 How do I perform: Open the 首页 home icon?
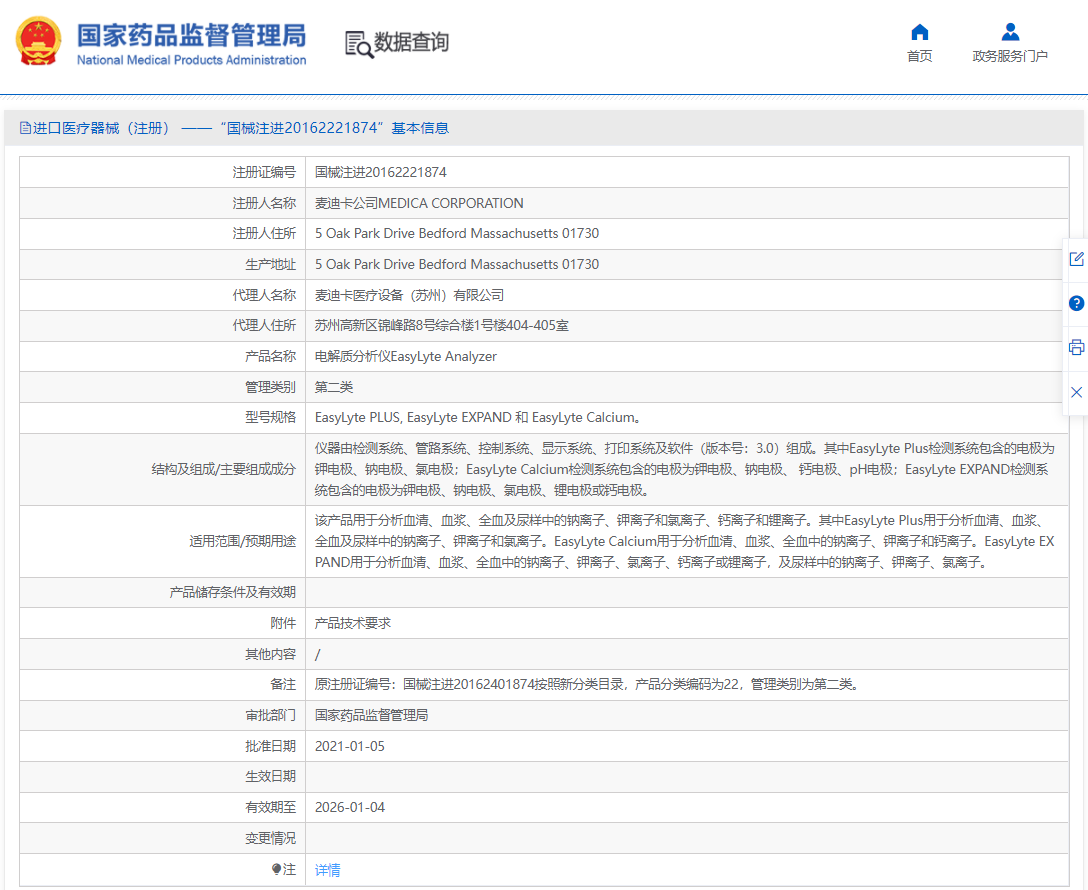point(919,32)
